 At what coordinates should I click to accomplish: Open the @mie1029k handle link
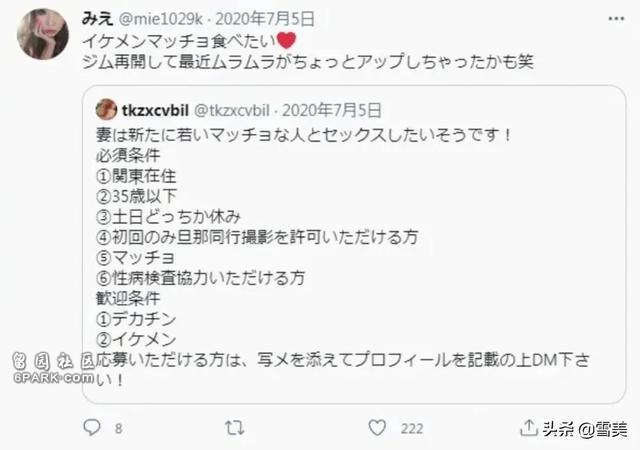[x=160, y=19]
